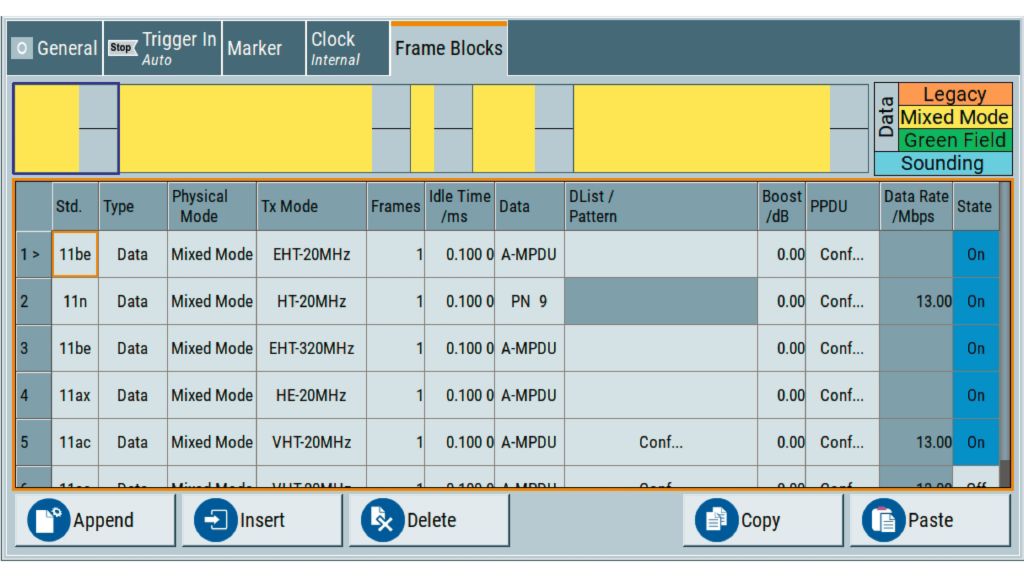Click the Insert arrow icon

point(215,521)
